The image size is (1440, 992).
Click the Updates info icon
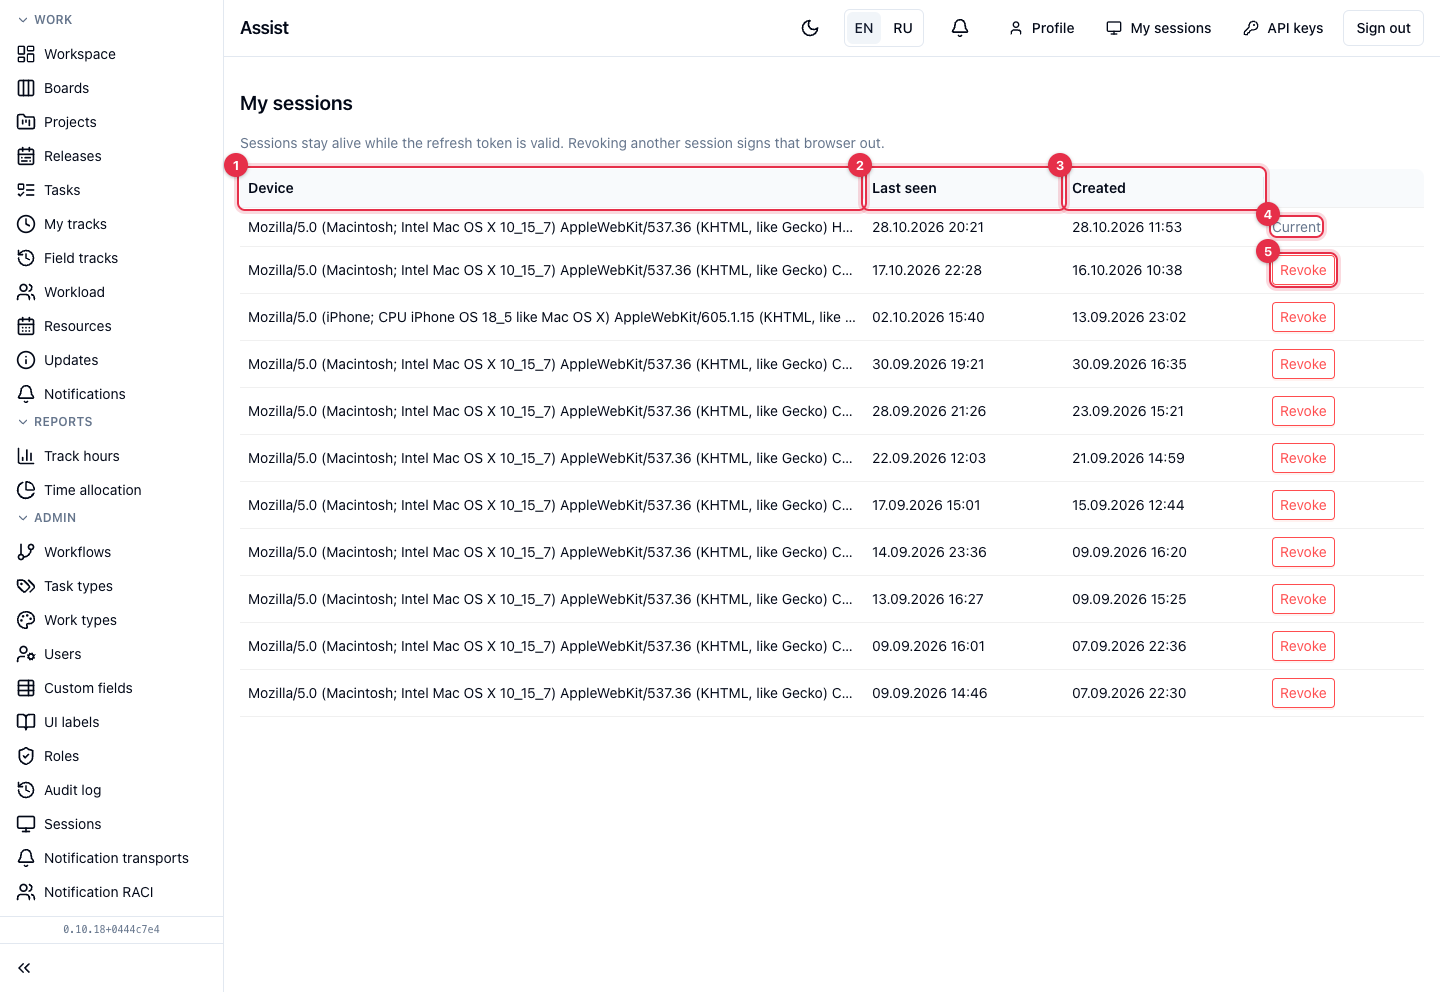coord(26,360)
